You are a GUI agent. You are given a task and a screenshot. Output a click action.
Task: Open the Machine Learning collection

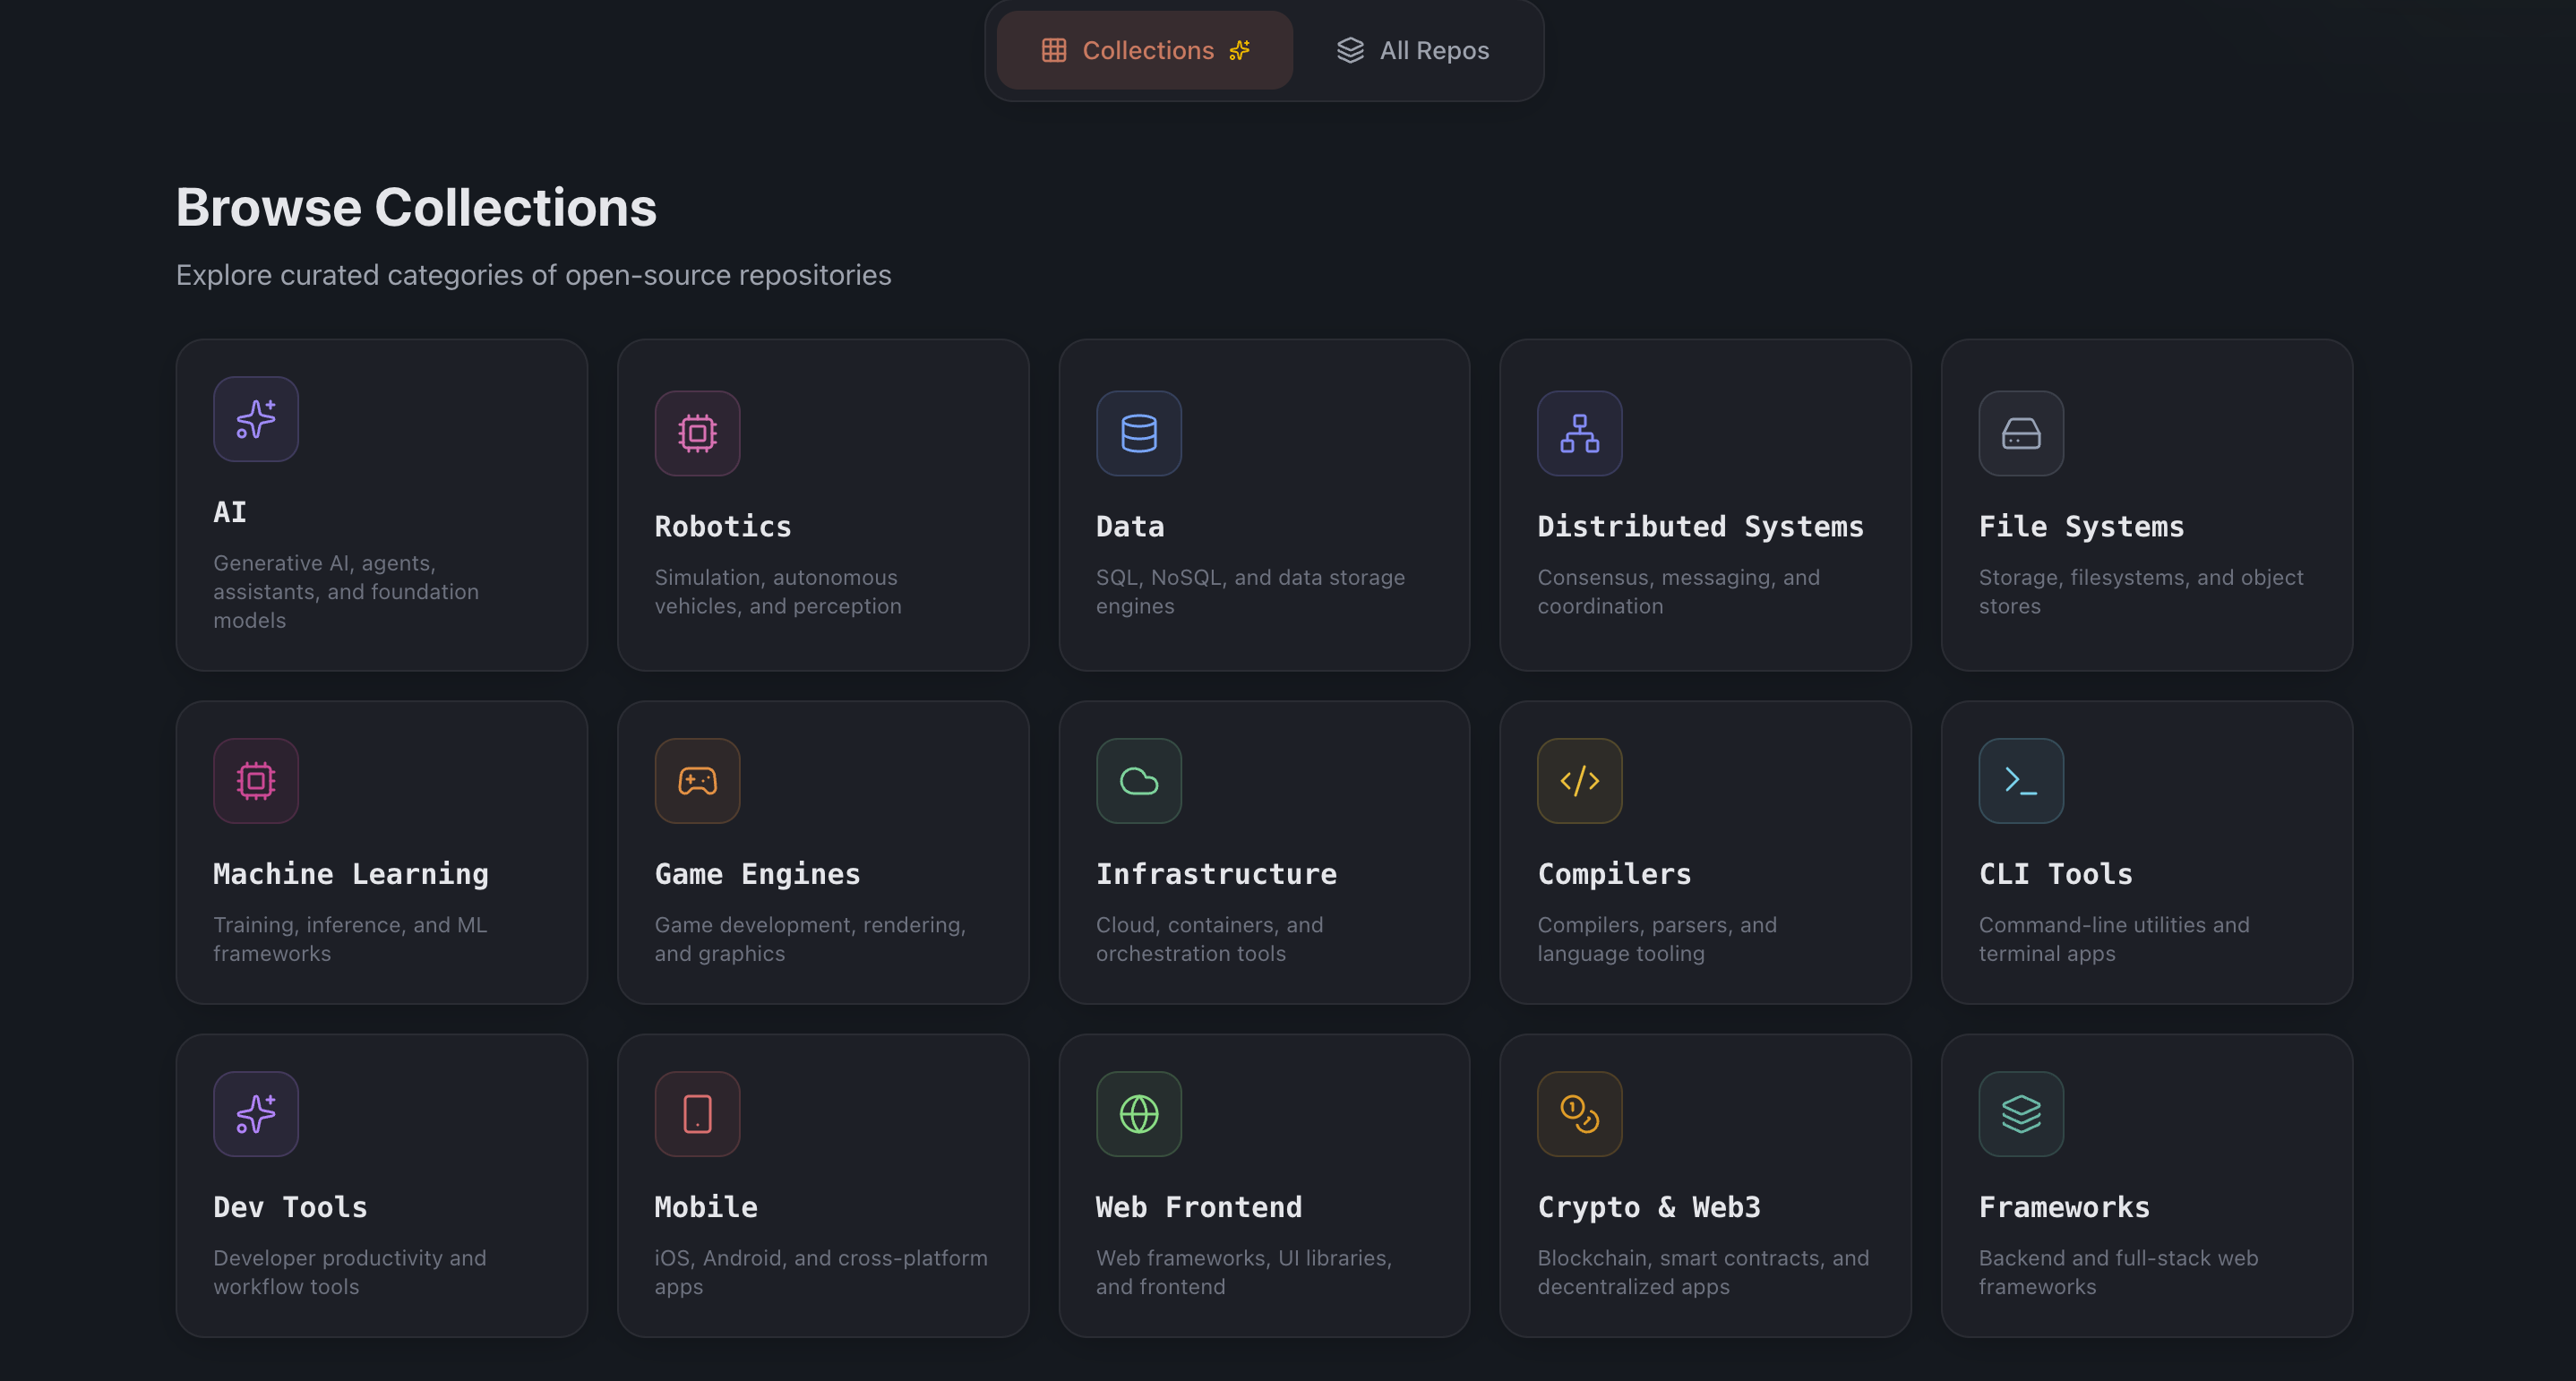(381, 852)
